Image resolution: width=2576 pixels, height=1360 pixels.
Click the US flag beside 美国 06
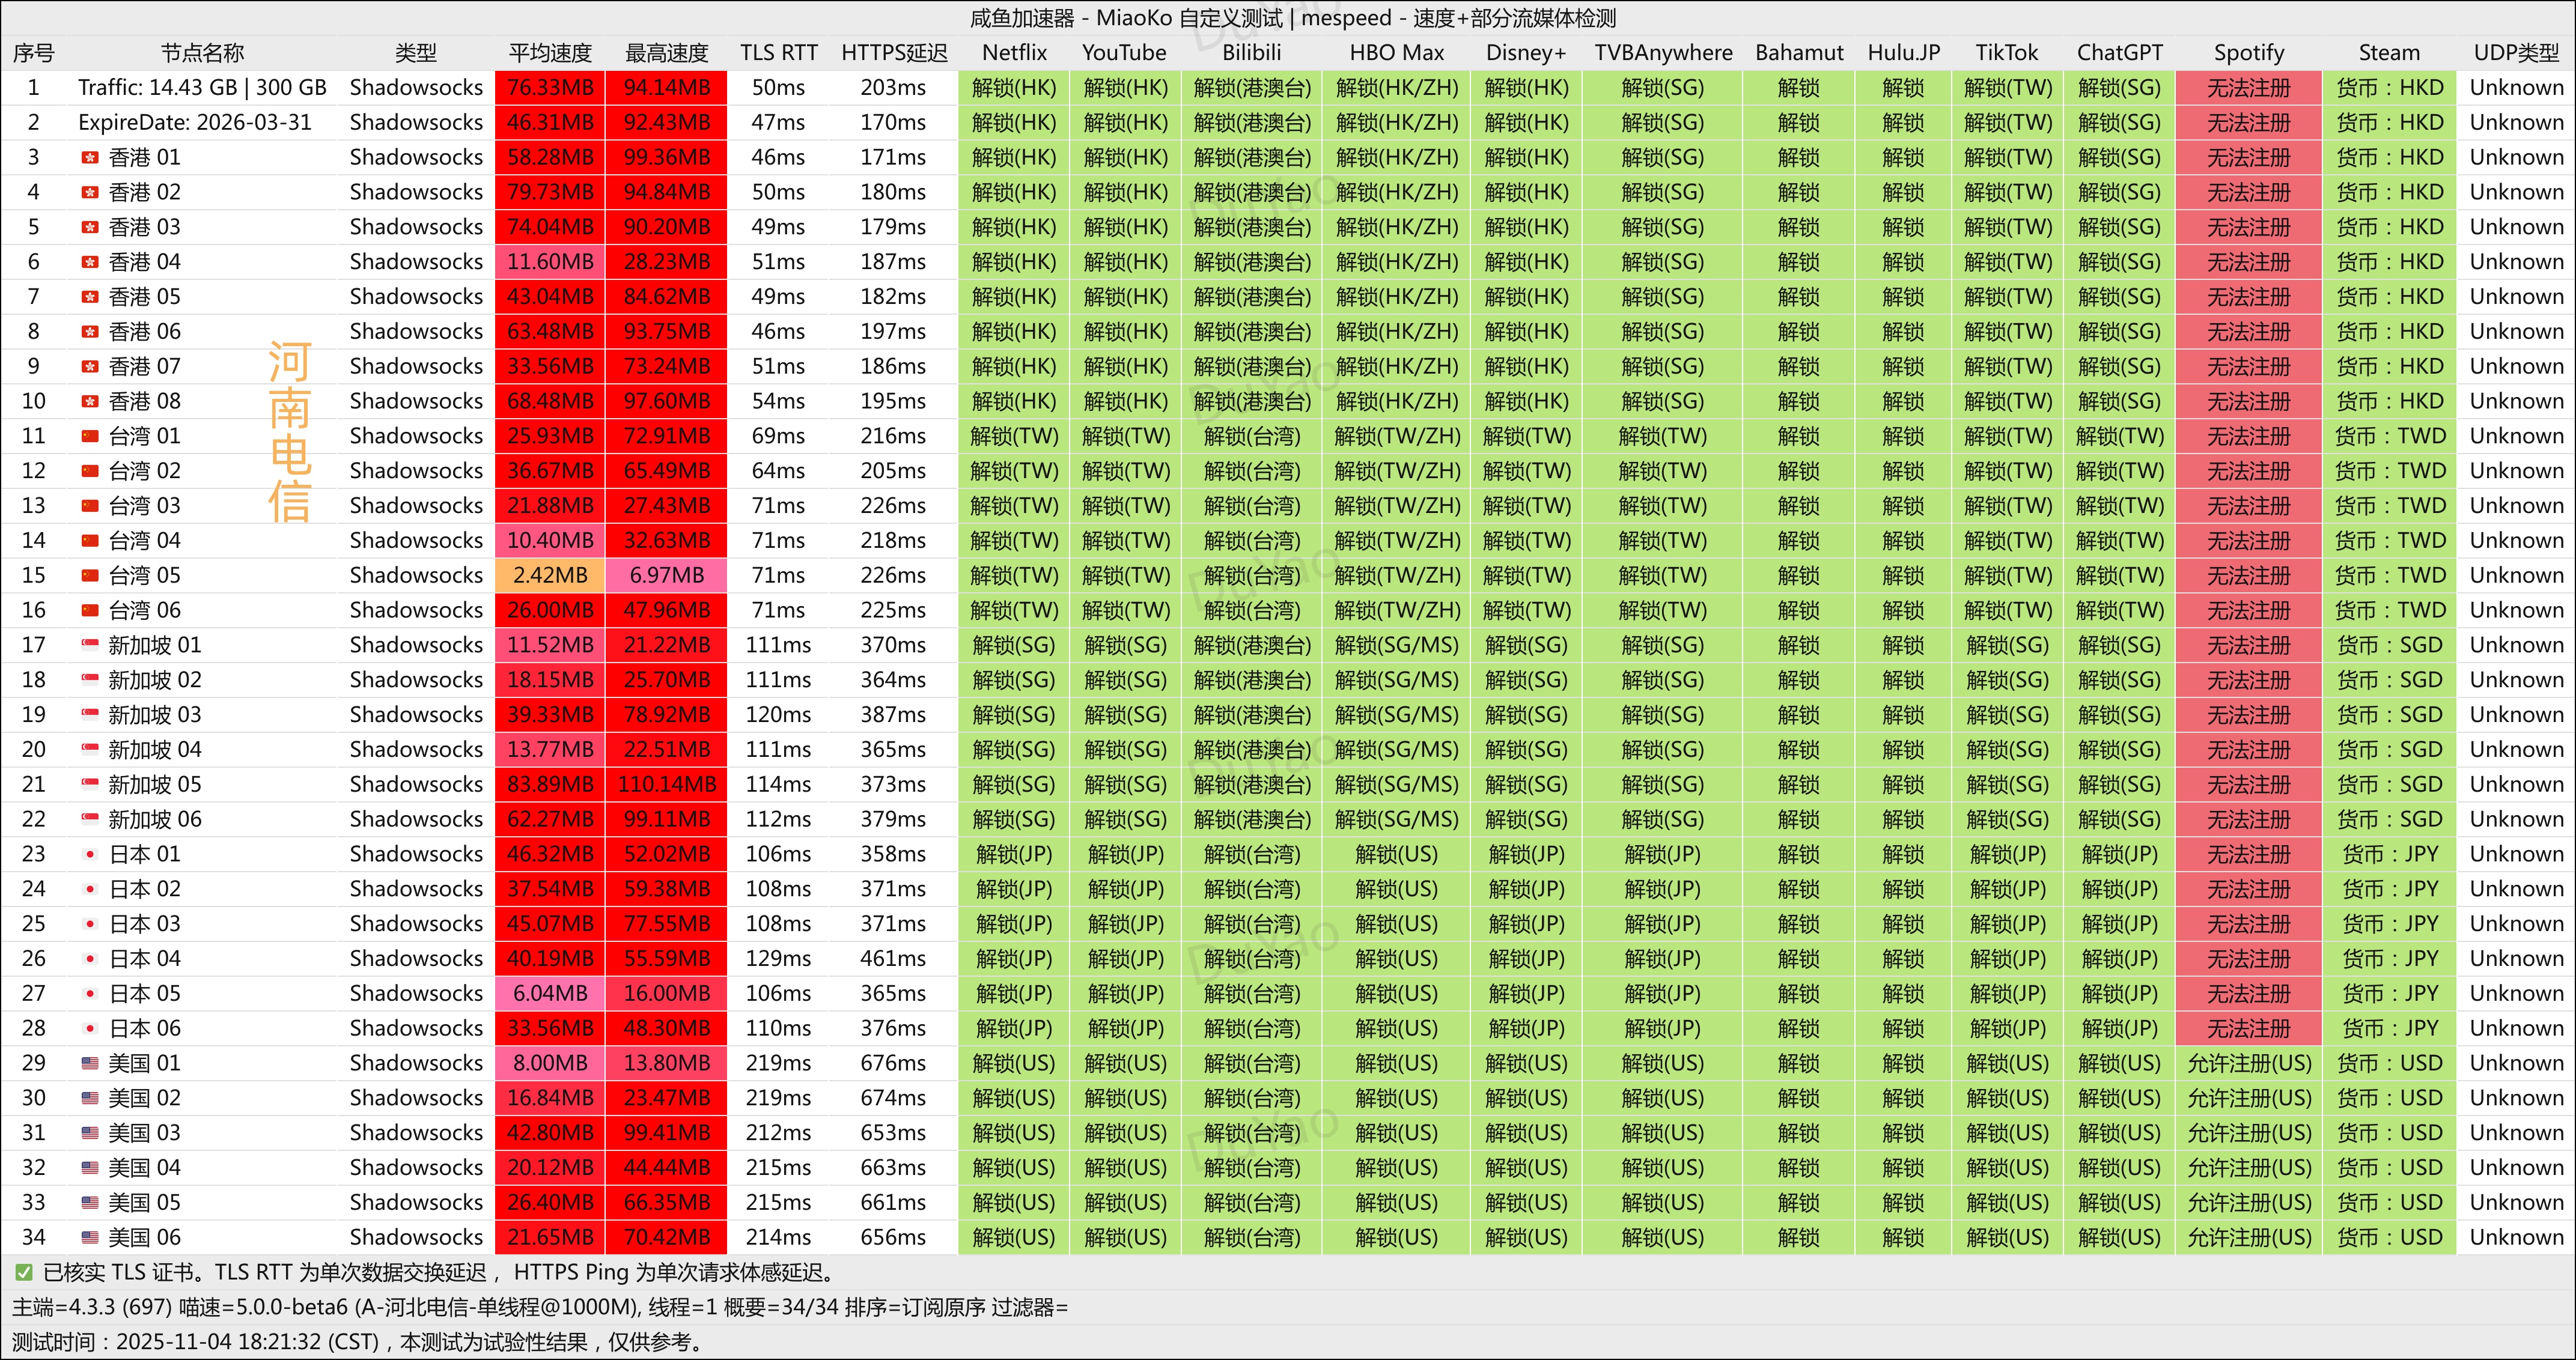click(x=90, y=1238)
